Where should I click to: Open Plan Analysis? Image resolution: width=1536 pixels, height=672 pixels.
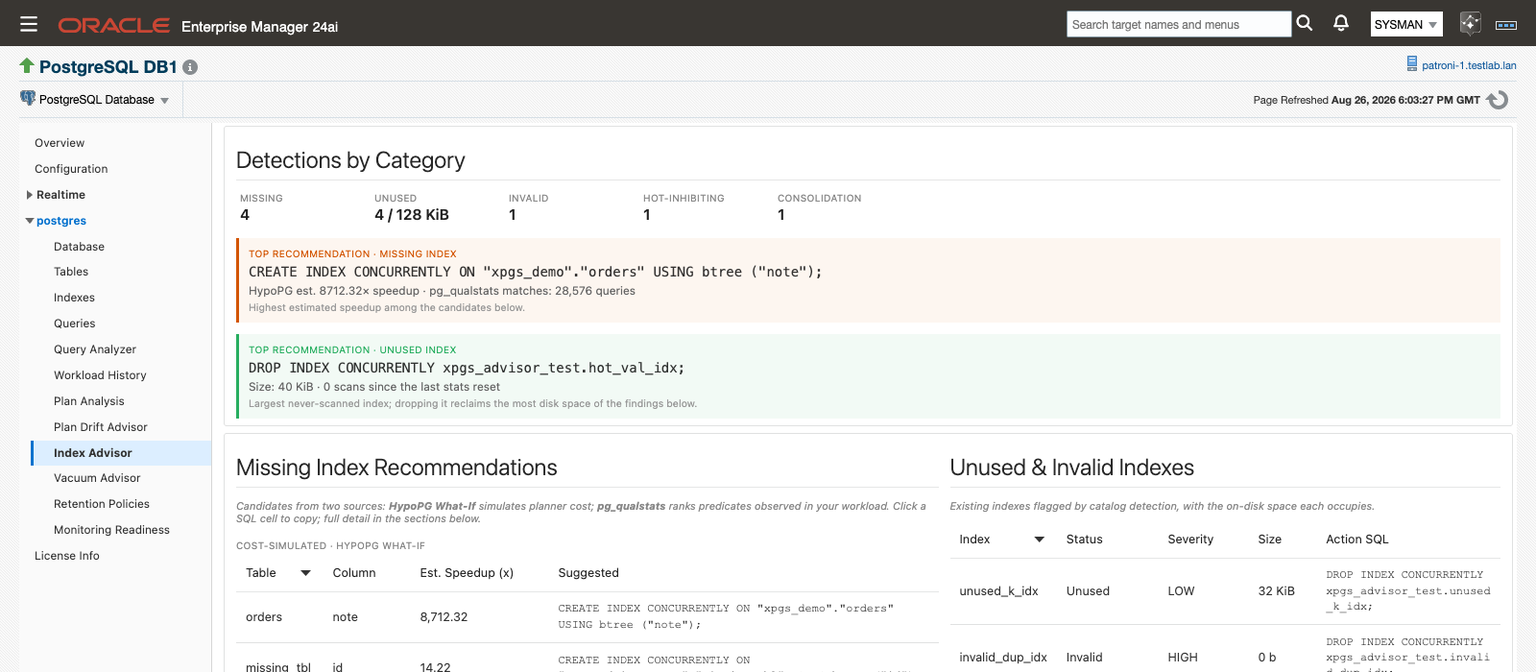[89, 401]
